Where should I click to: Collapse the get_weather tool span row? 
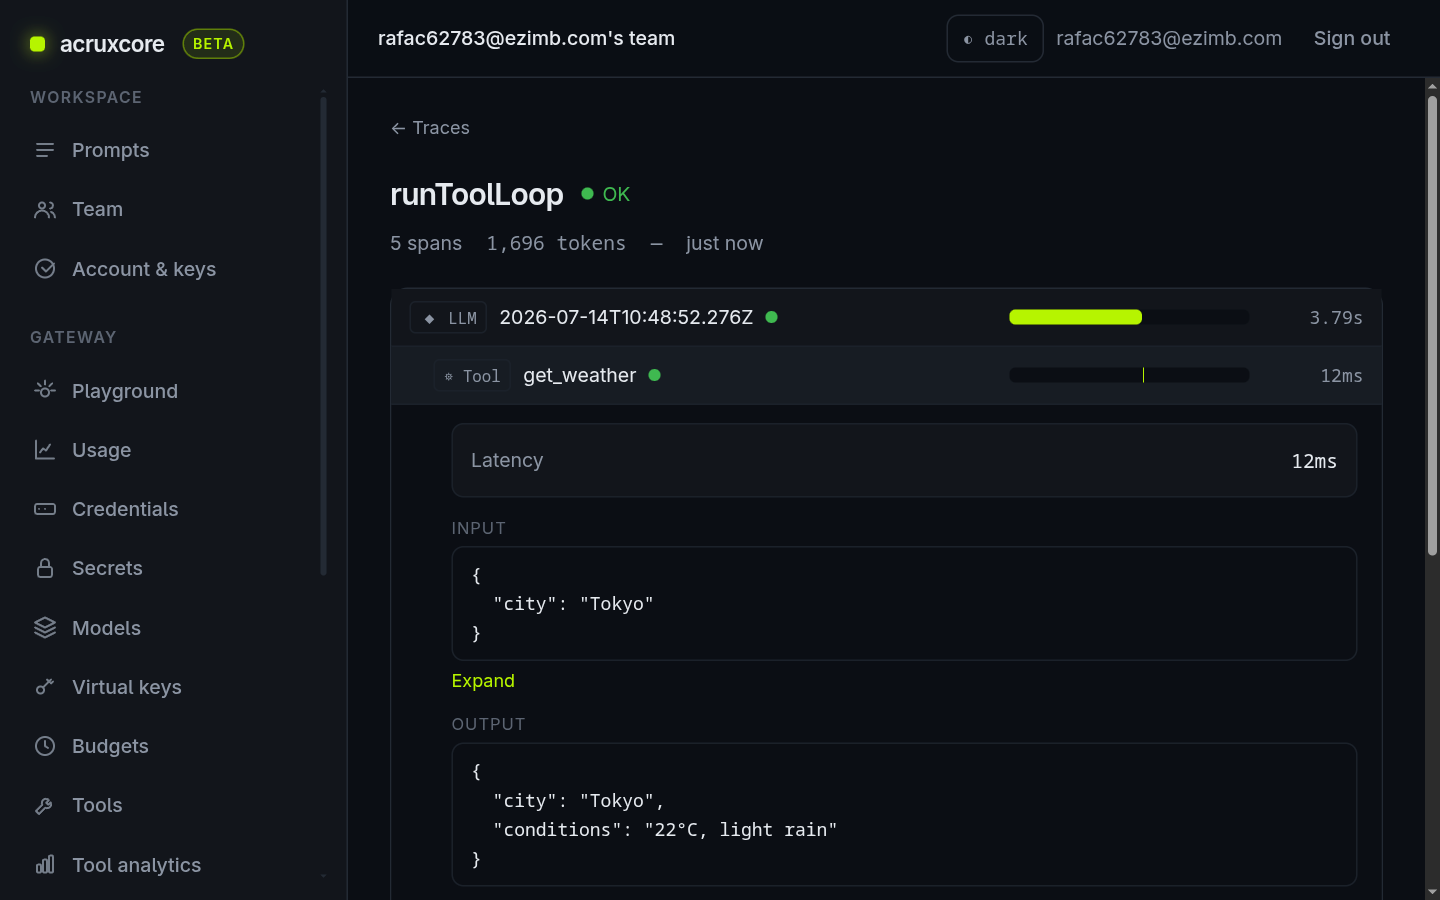pos(886,376)
